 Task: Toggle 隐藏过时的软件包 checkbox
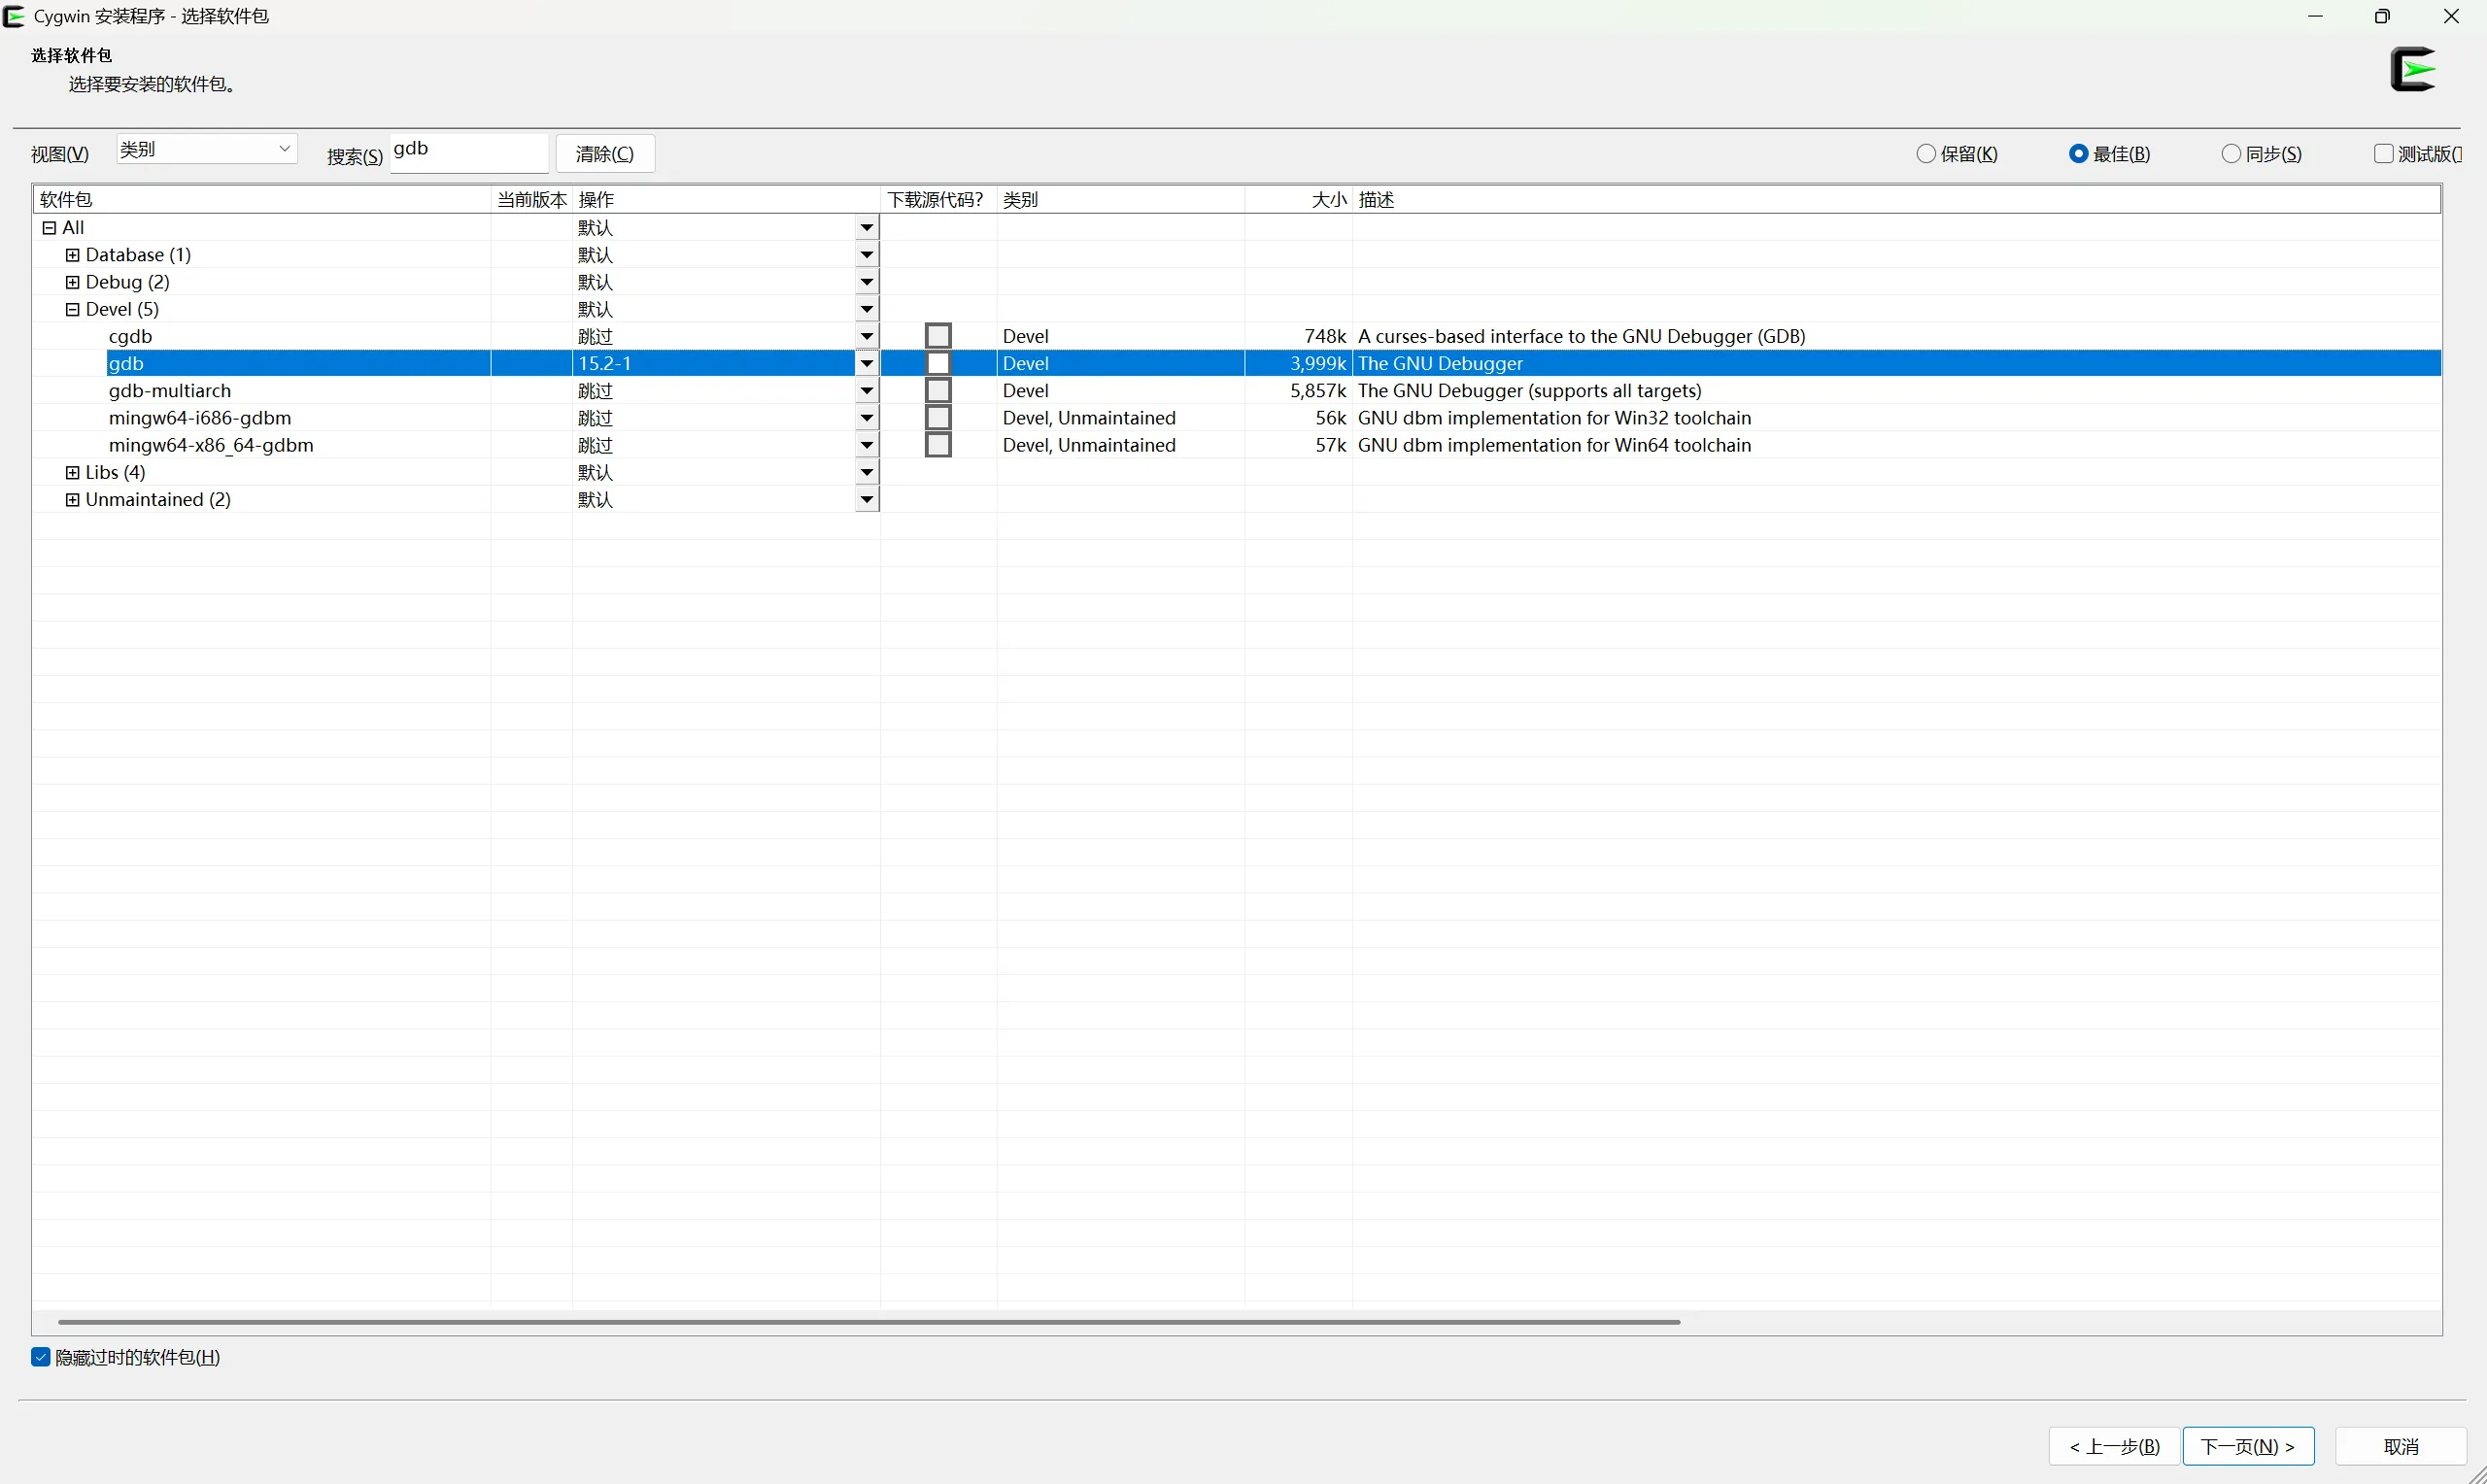(x=41, y=1357)
